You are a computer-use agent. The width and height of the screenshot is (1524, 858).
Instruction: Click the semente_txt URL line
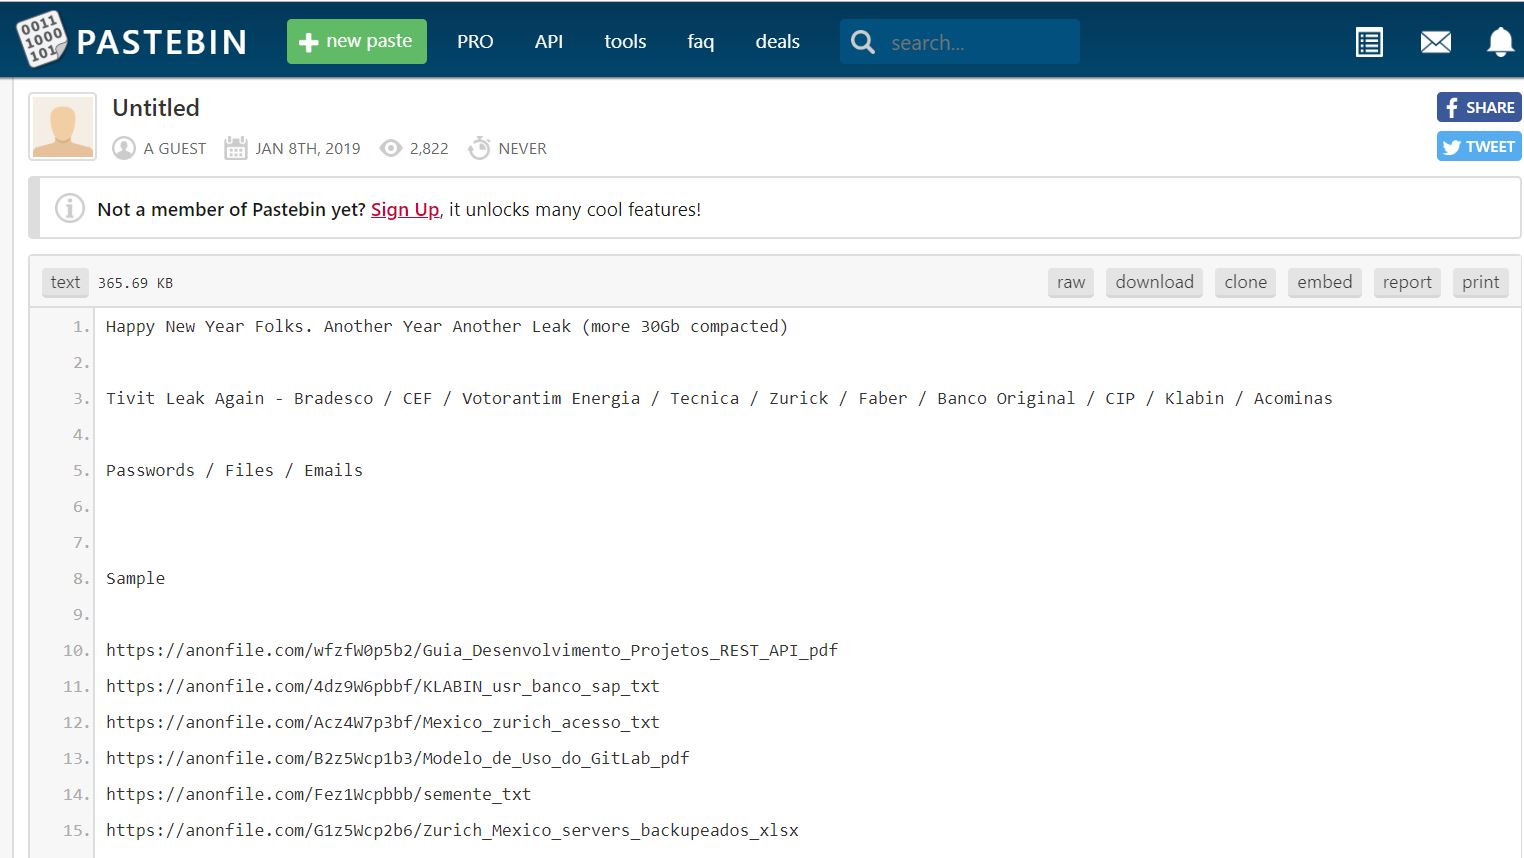coord(318,794)
